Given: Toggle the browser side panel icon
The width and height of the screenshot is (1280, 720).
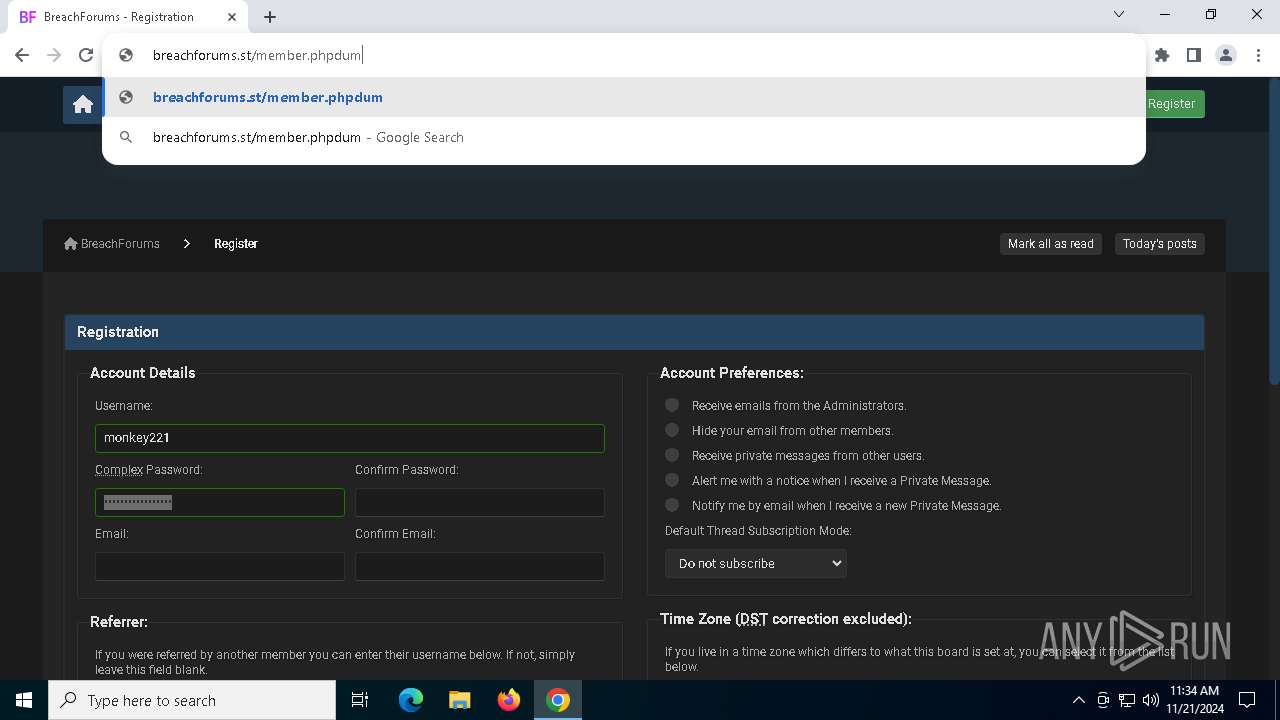Looking at the screenshot, I should point(1194,55).
